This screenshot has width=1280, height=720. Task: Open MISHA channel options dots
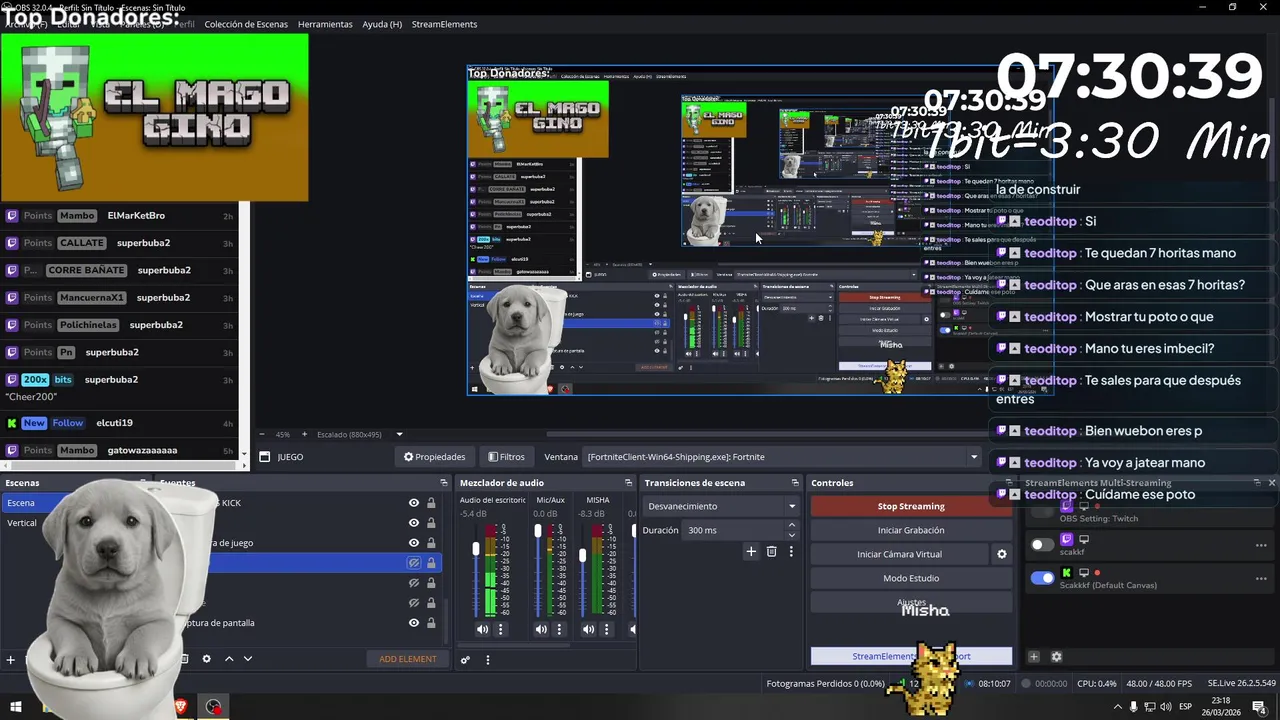tap(606, 629)
